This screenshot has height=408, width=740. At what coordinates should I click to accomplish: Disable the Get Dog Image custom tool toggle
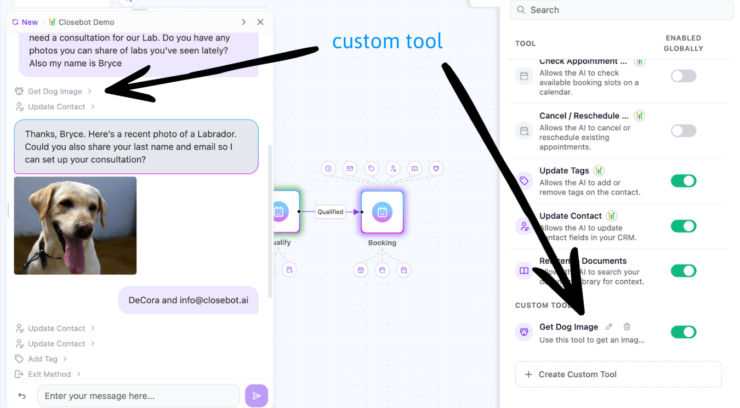coord(683,332)
